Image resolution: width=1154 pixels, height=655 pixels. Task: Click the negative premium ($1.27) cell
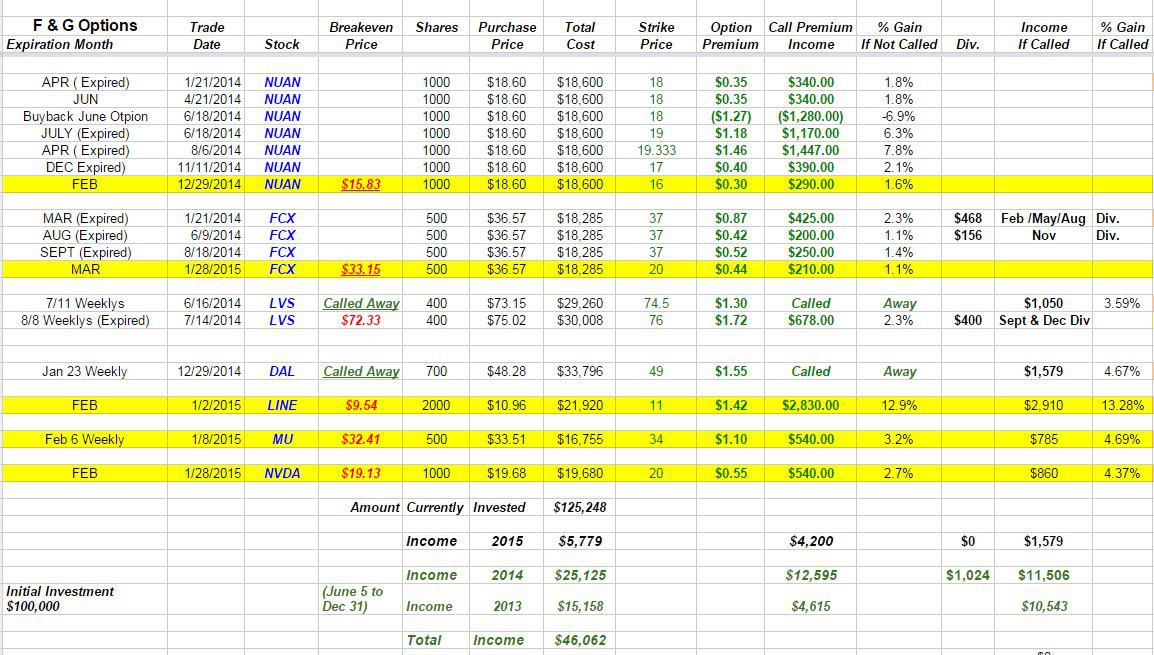(x=731, y=116)
